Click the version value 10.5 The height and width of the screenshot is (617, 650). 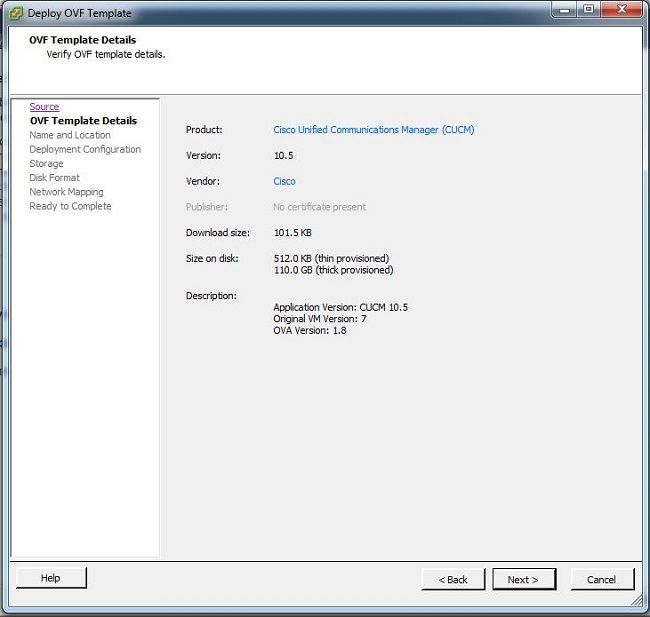[284, 156]
